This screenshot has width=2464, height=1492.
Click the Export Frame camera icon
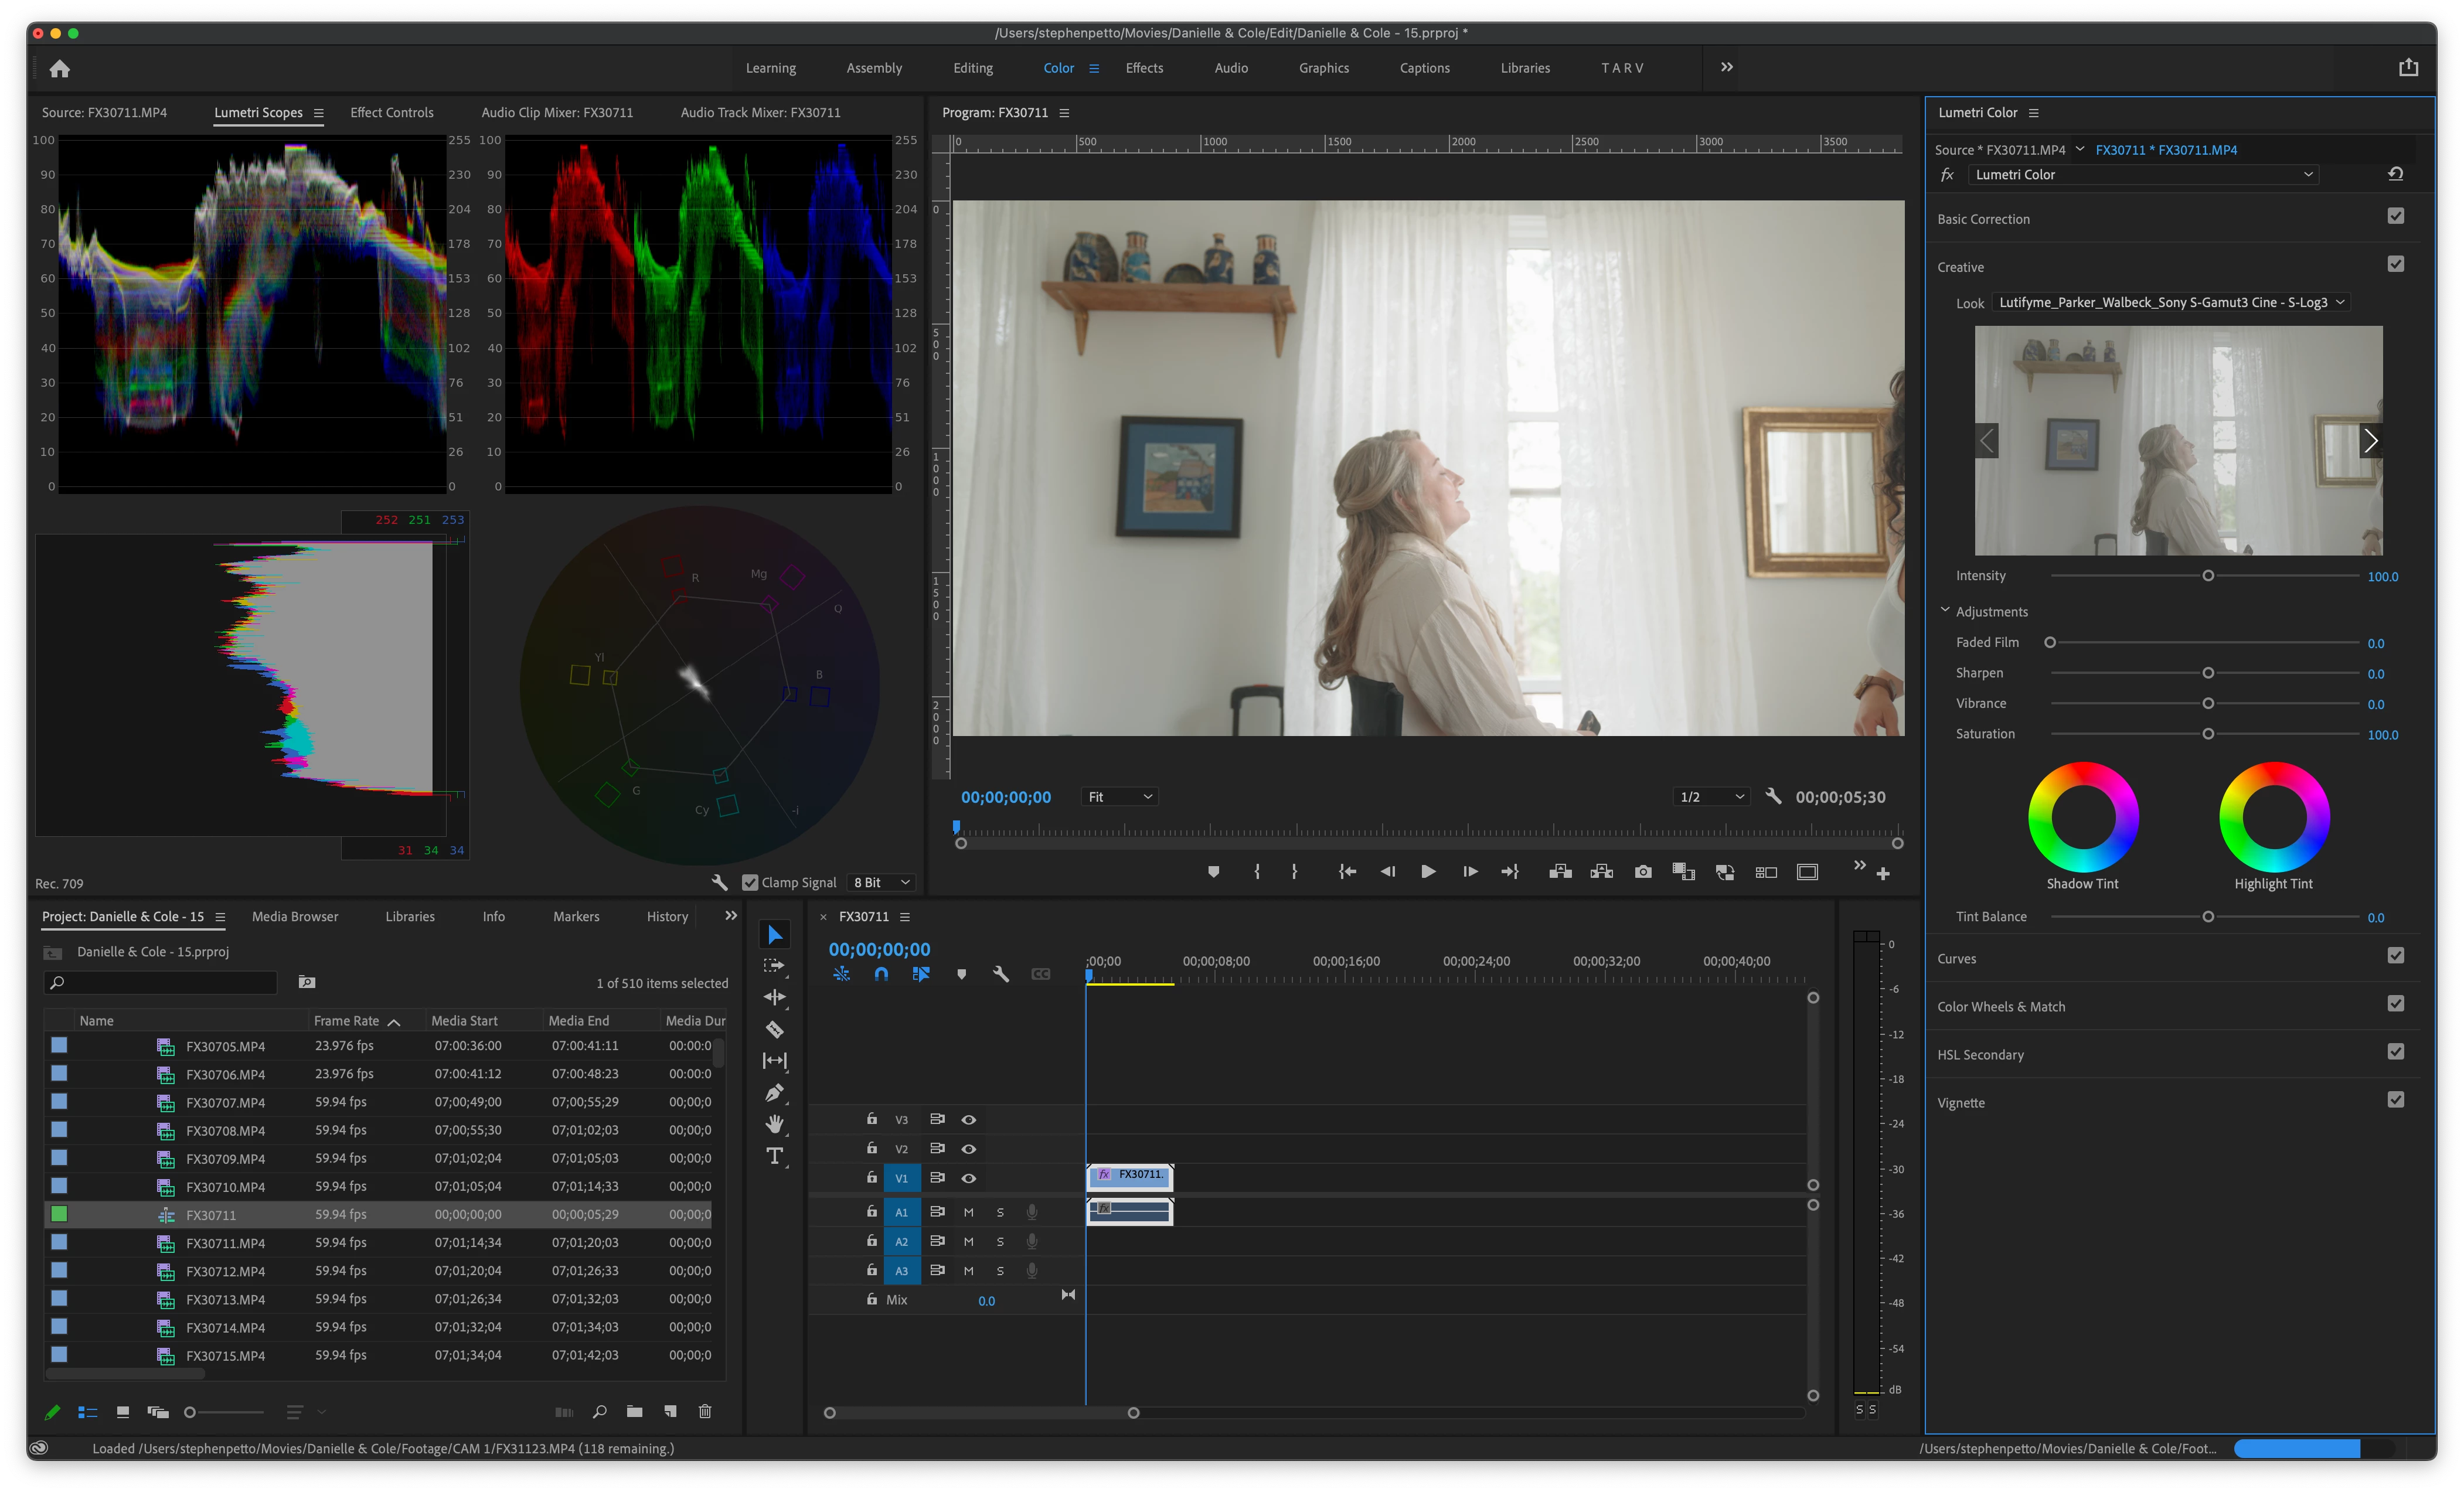(1643, 872)
